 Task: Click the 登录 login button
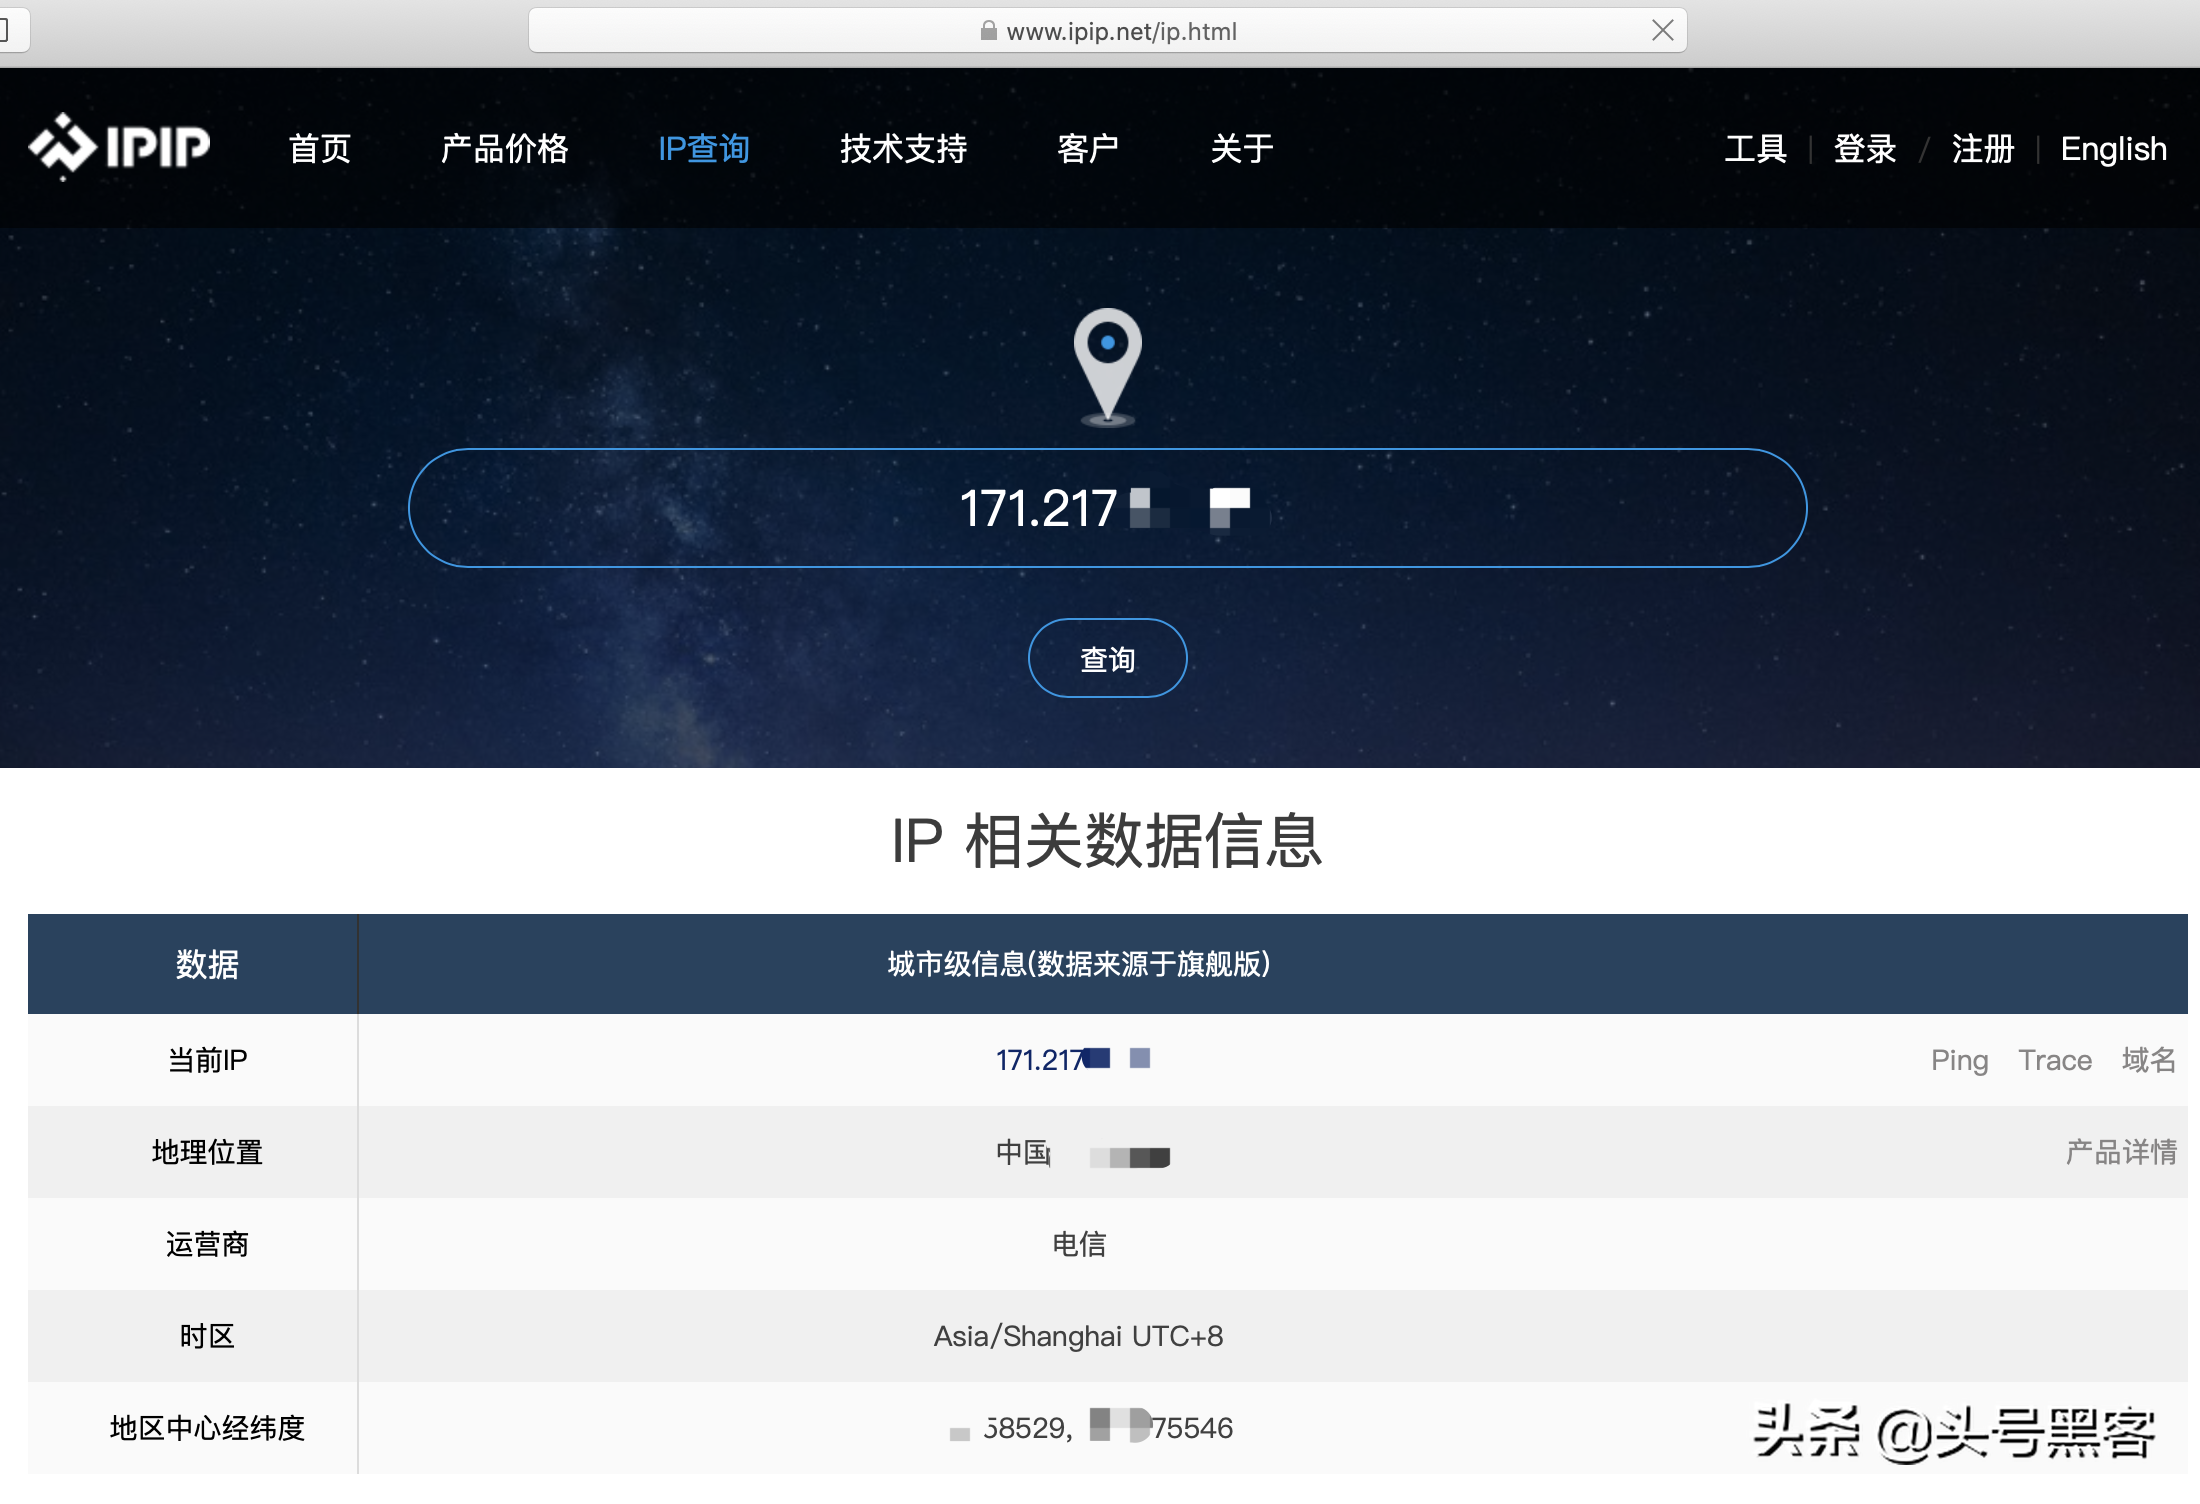click(x=1869, y=149)
